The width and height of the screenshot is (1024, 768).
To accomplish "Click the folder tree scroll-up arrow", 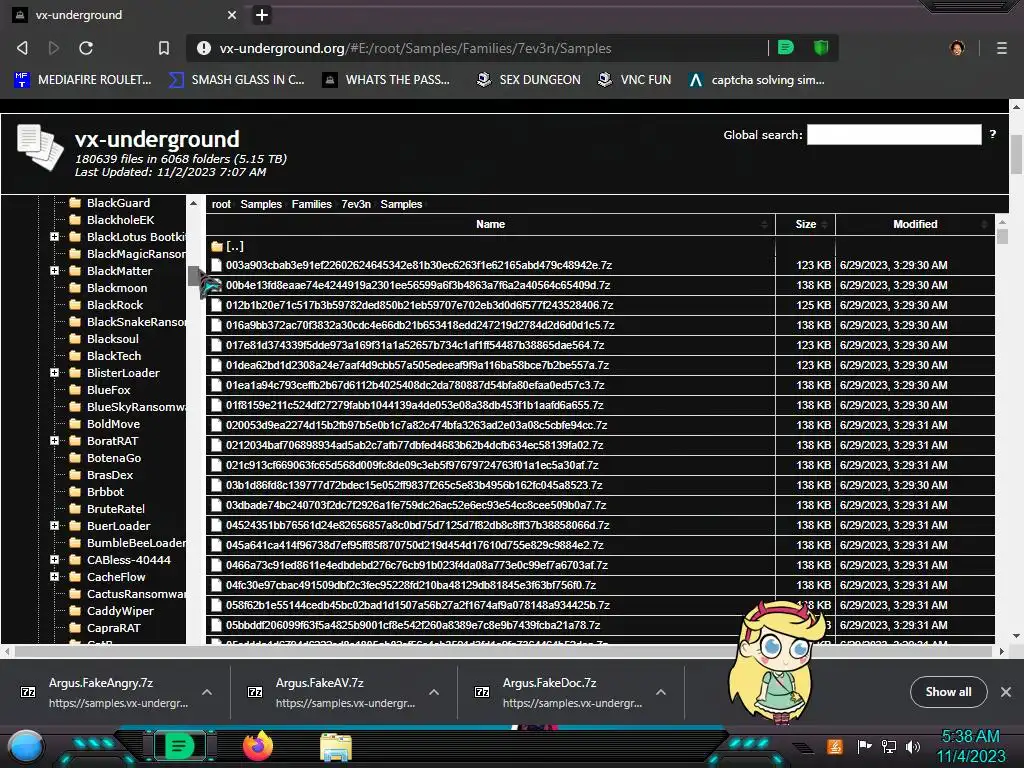I will [x=193, y=204].
